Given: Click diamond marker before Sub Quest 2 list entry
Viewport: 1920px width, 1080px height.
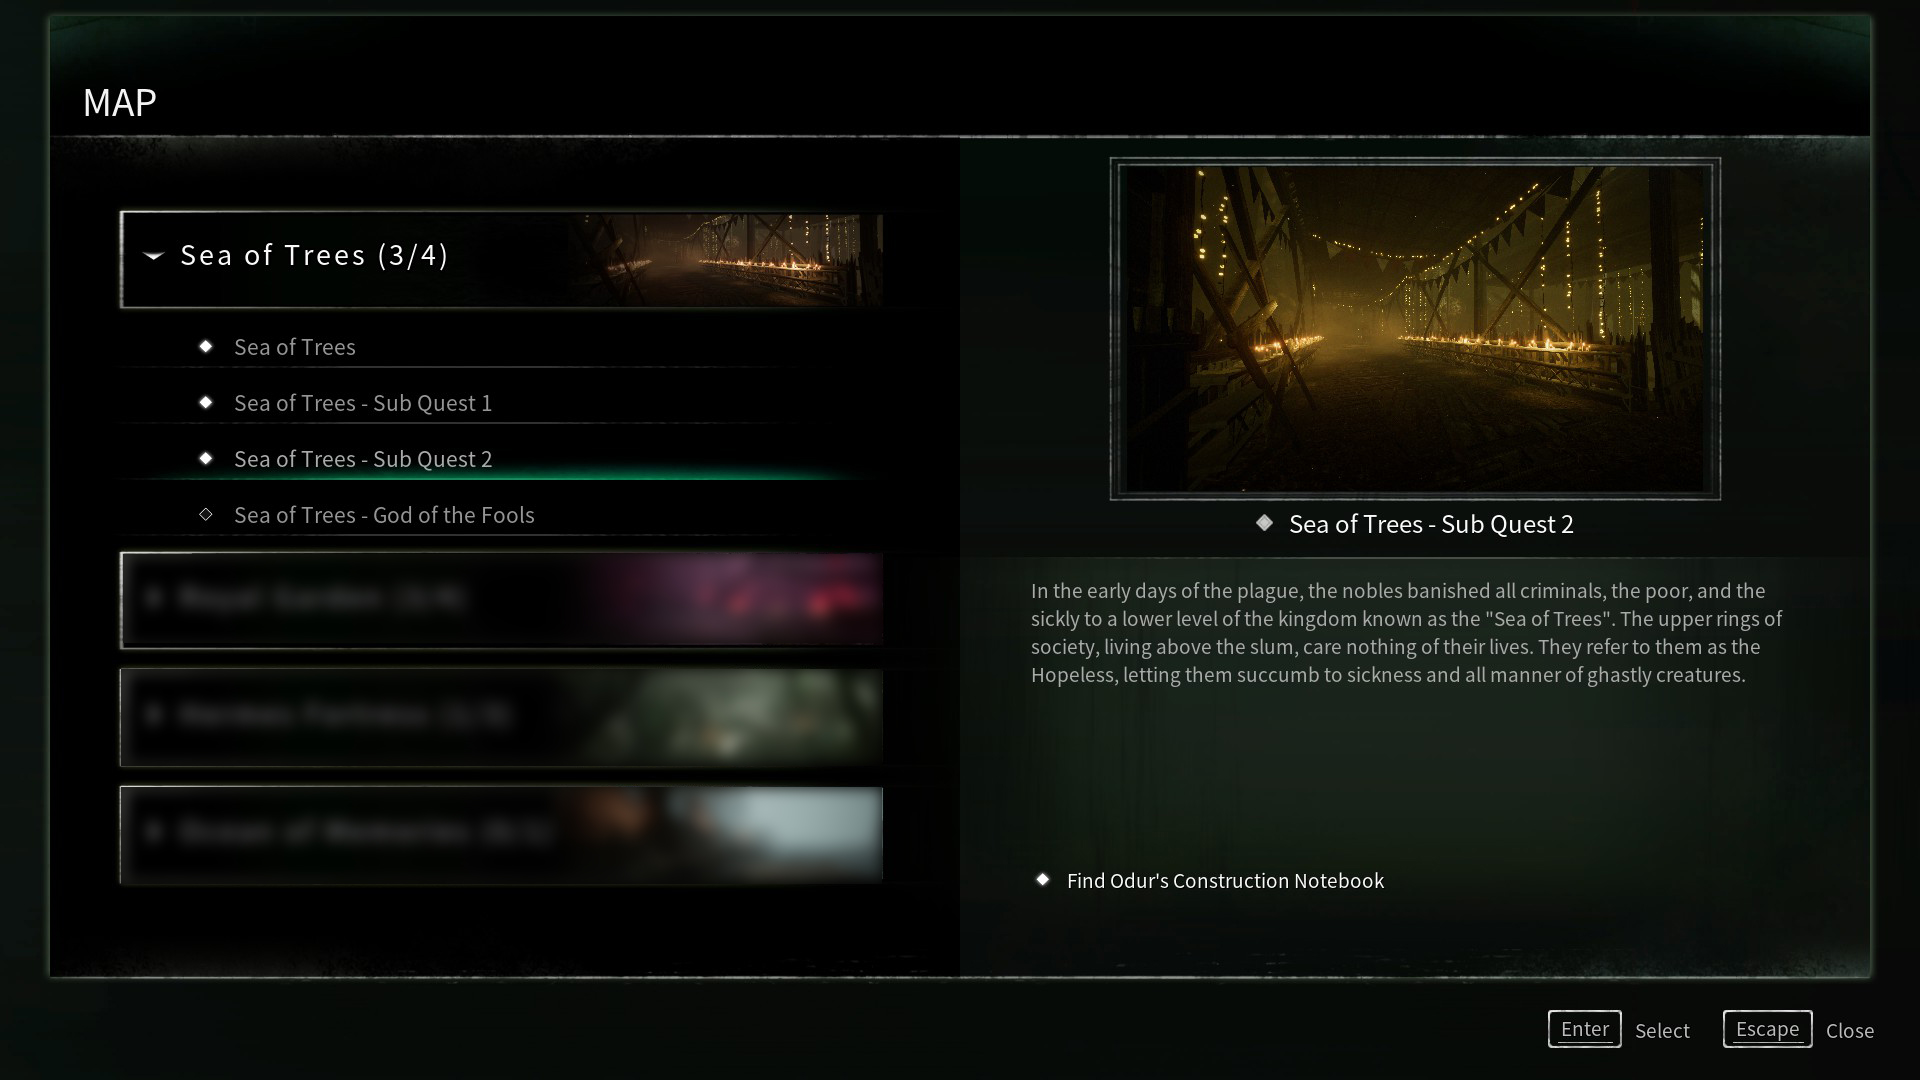Looking at the screenshot, I should [x=206, y=458].
